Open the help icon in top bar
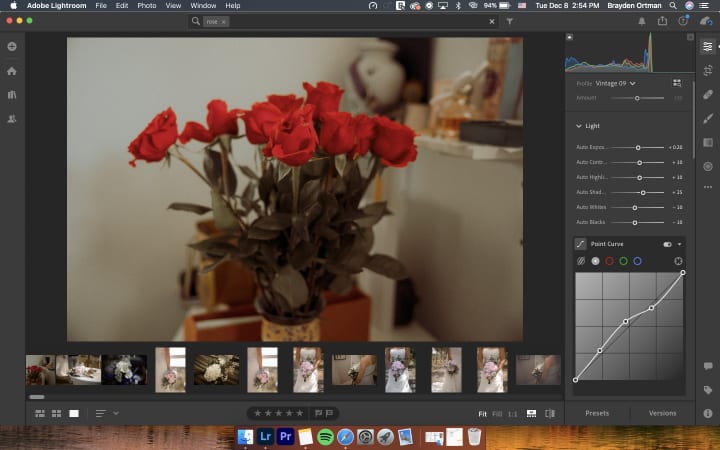Screen dimensions: 720x450 (683, 21)
